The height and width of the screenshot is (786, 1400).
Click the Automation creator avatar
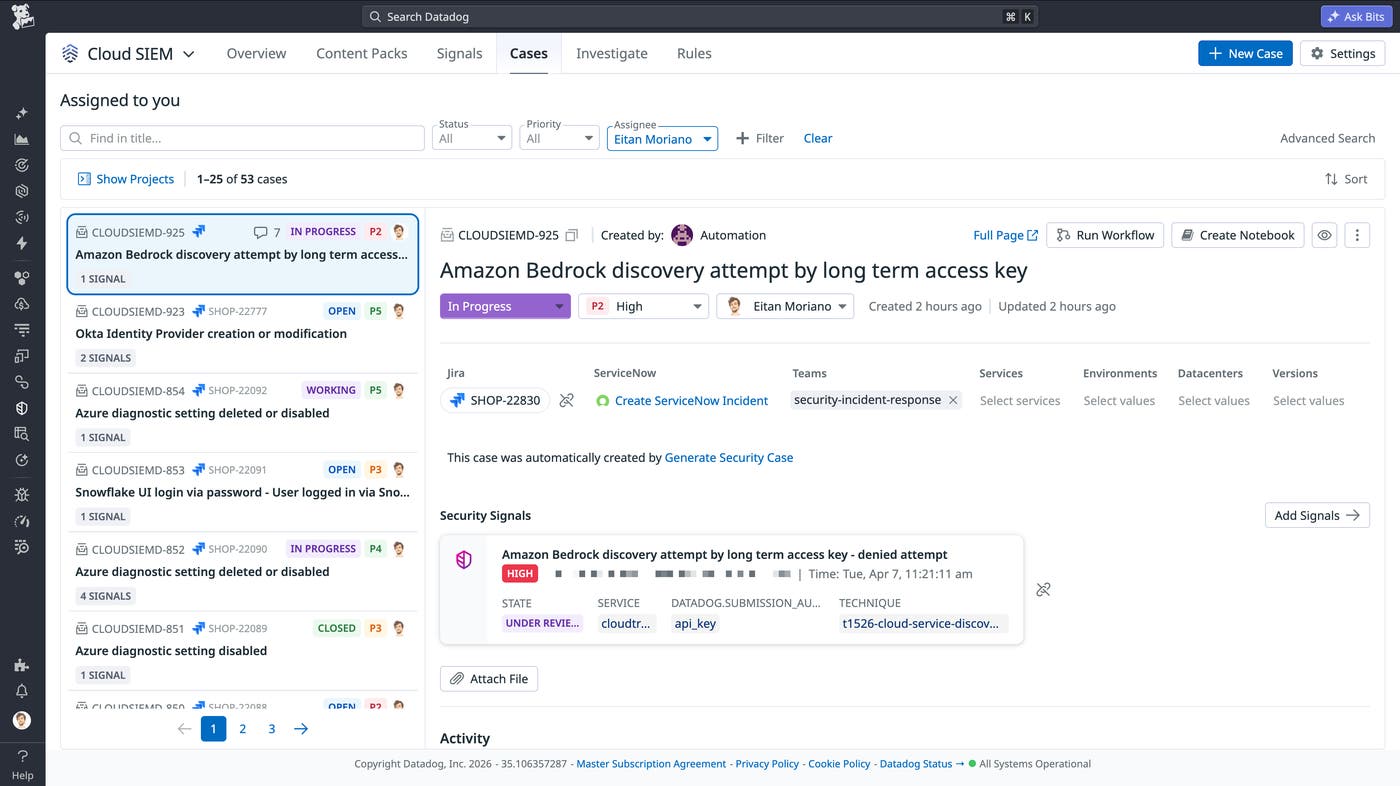point(682,235)
